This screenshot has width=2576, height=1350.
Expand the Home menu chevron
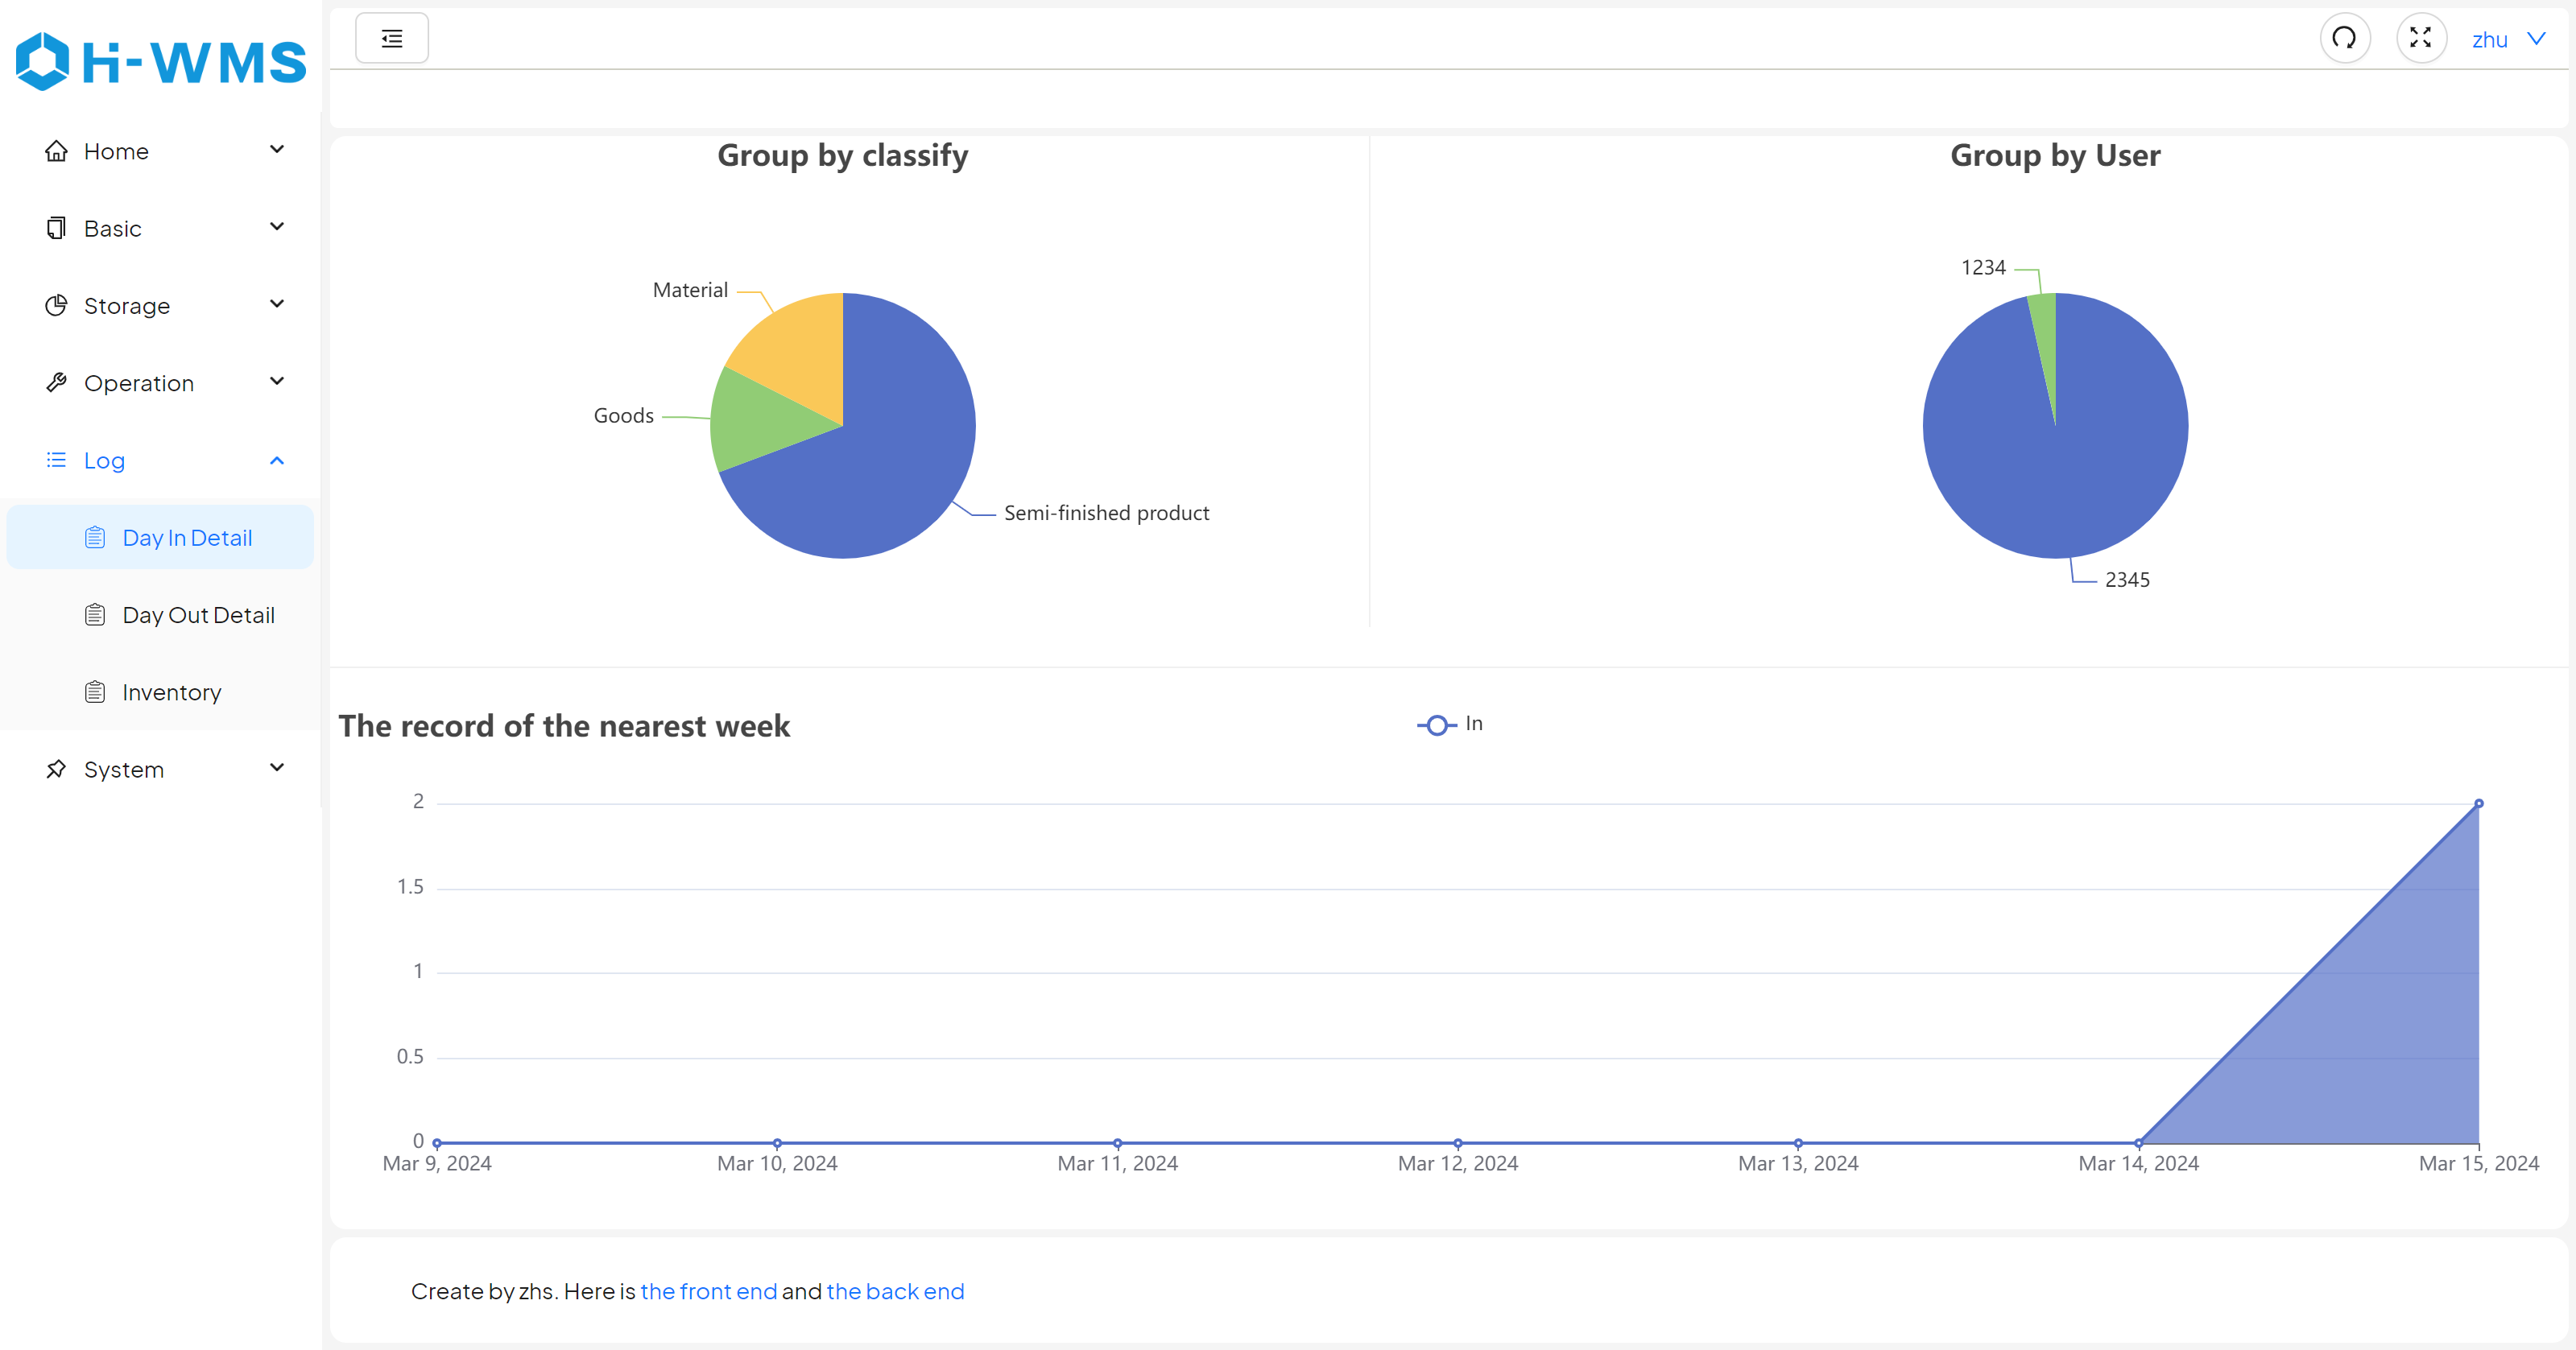pyautogui.click(x=277, y=150)
